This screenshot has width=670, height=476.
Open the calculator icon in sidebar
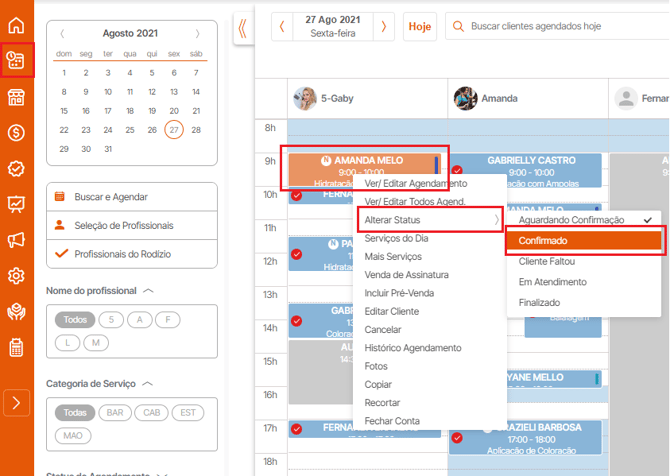point(16,347)
